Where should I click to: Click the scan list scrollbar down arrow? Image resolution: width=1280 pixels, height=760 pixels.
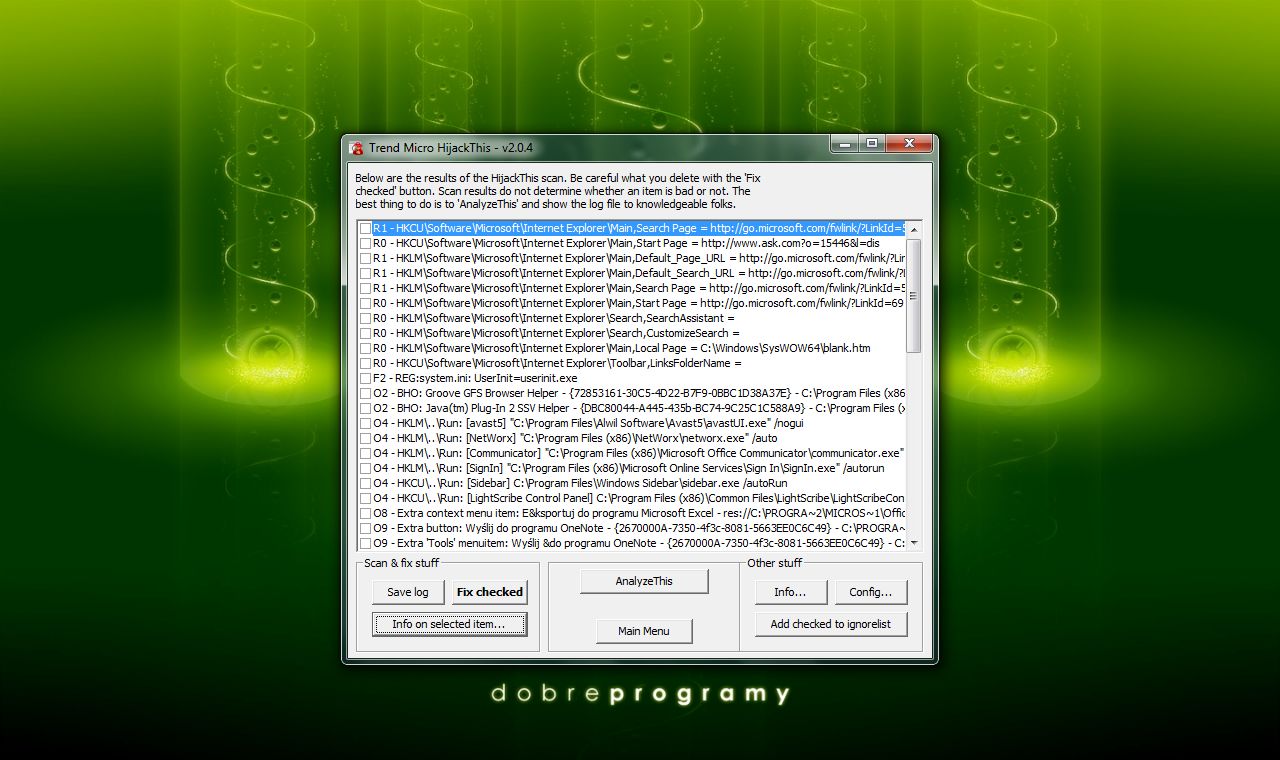[914, 542]
